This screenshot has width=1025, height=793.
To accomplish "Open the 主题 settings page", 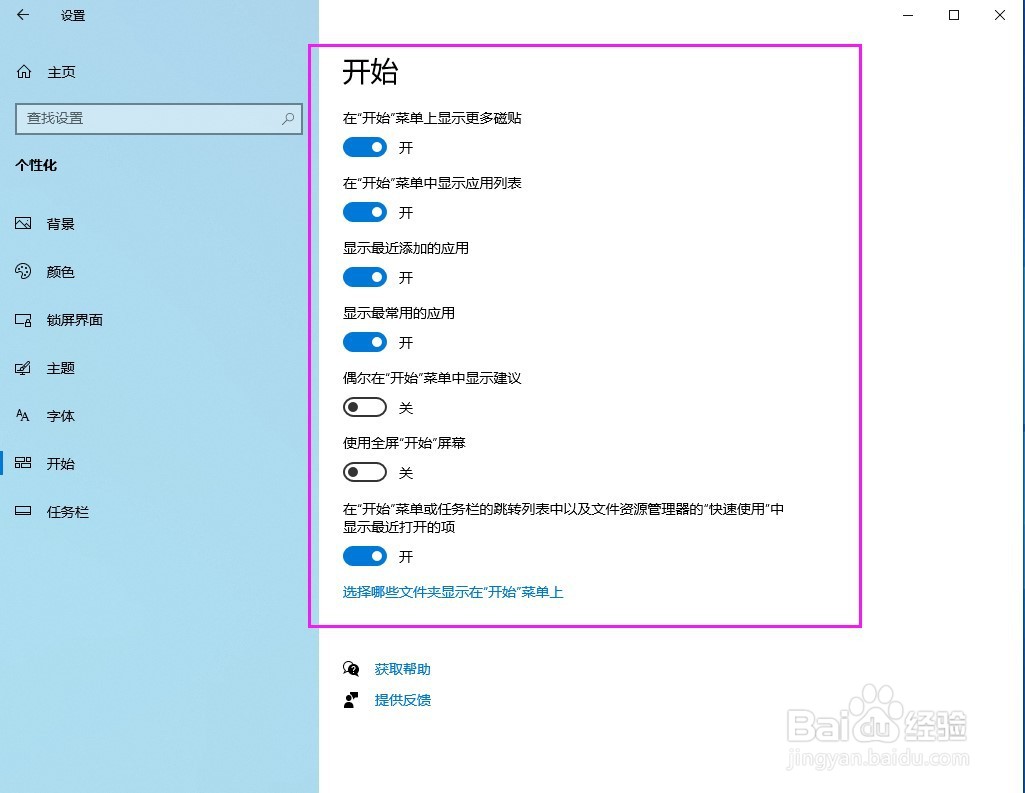I will (60, 368).
